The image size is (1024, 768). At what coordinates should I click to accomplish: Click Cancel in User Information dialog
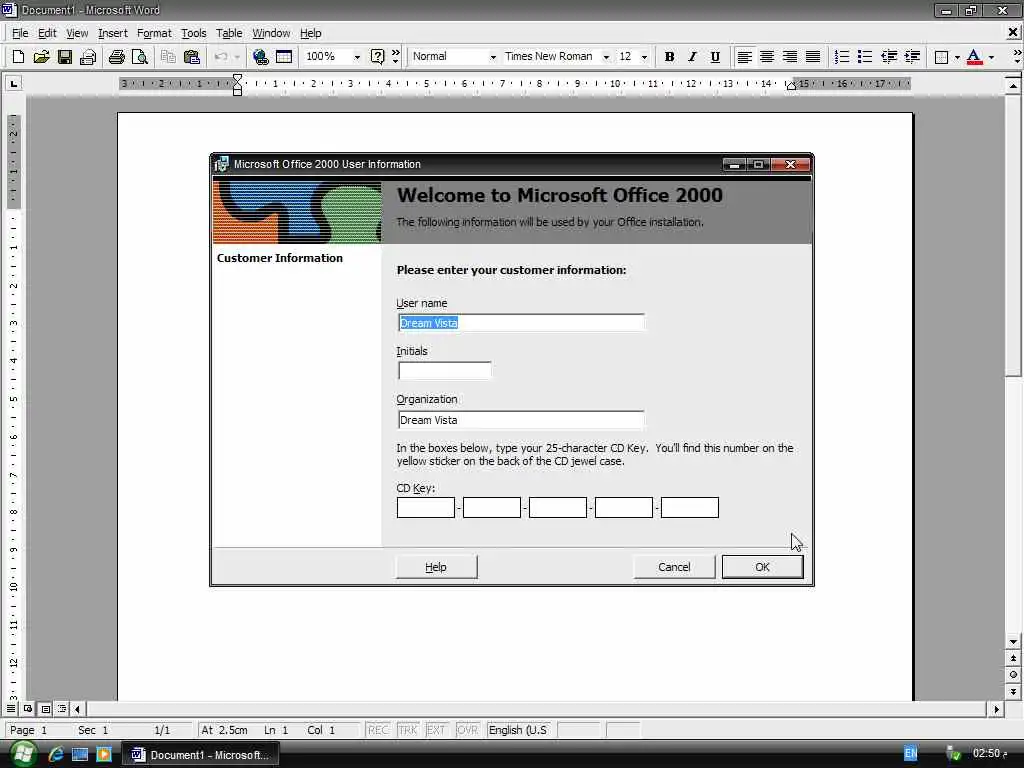coord(674,567)
